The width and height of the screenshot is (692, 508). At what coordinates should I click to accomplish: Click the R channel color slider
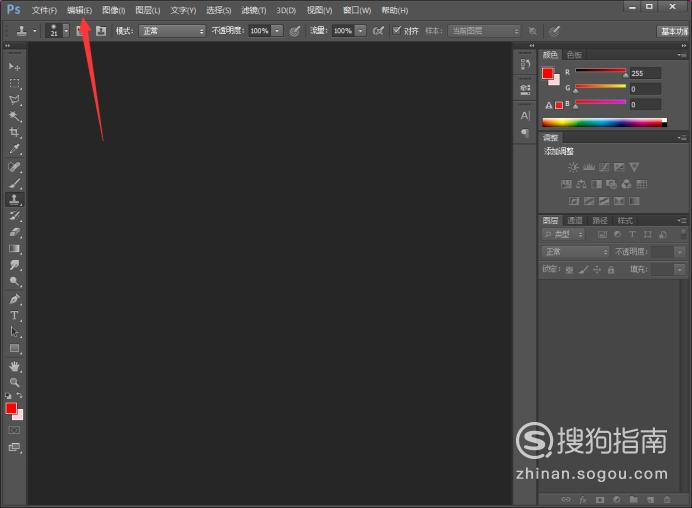(x=601, y=71)
